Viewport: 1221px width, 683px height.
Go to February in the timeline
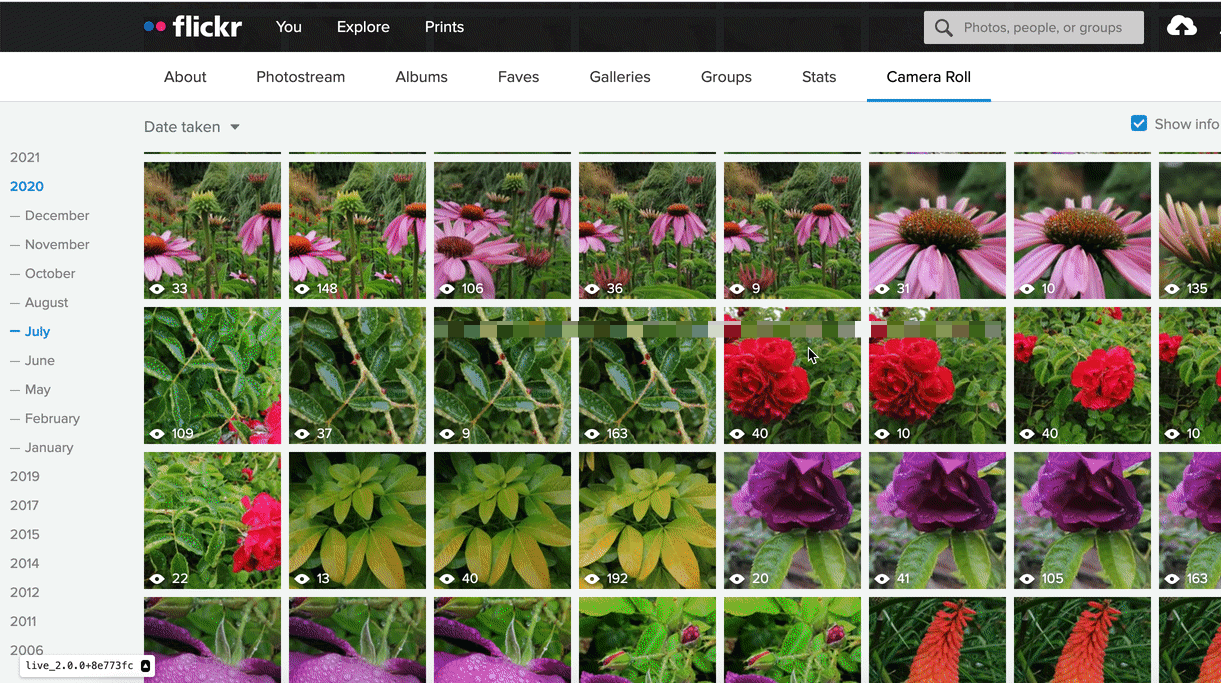[52, 418]
